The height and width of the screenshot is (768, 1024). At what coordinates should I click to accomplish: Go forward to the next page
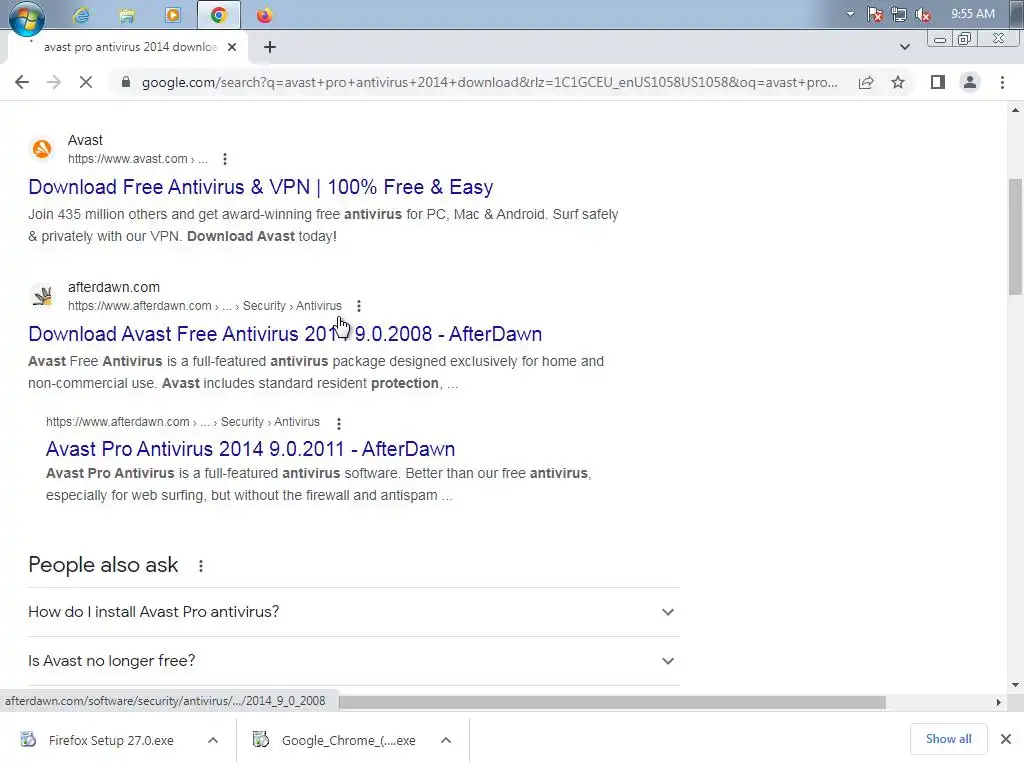coord(54,82)
